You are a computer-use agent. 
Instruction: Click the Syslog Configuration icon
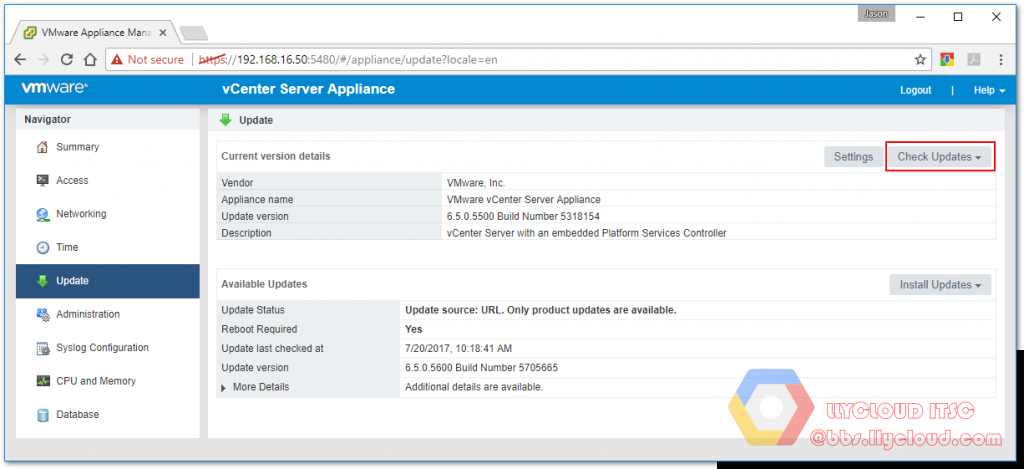tap(42, 348)
